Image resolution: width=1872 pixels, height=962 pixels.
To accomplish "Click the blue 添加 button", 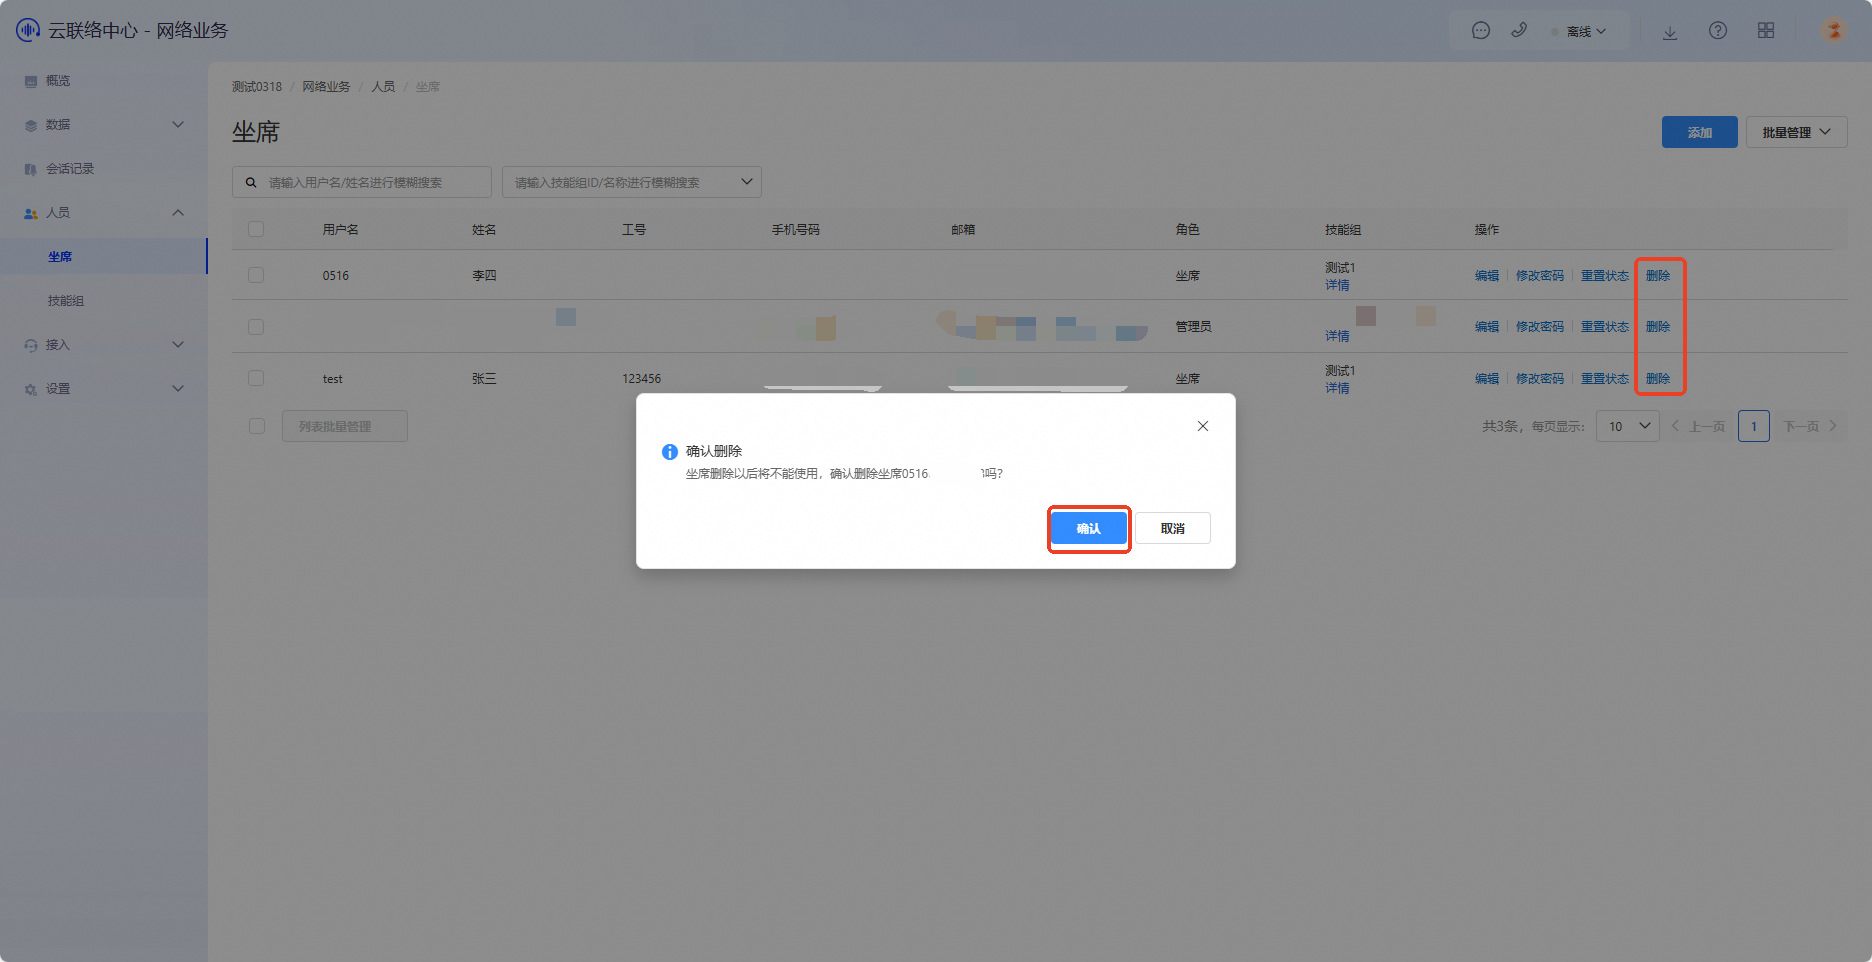I will coord(1699,132).
